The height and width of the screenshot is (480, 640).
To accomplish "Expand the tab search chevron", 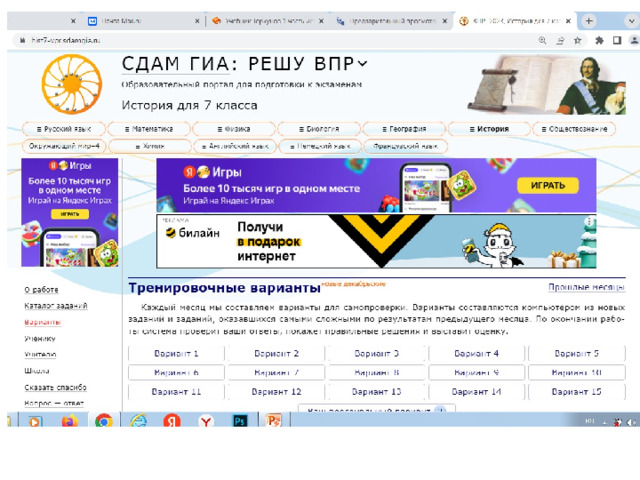I will tap(631, 21).
